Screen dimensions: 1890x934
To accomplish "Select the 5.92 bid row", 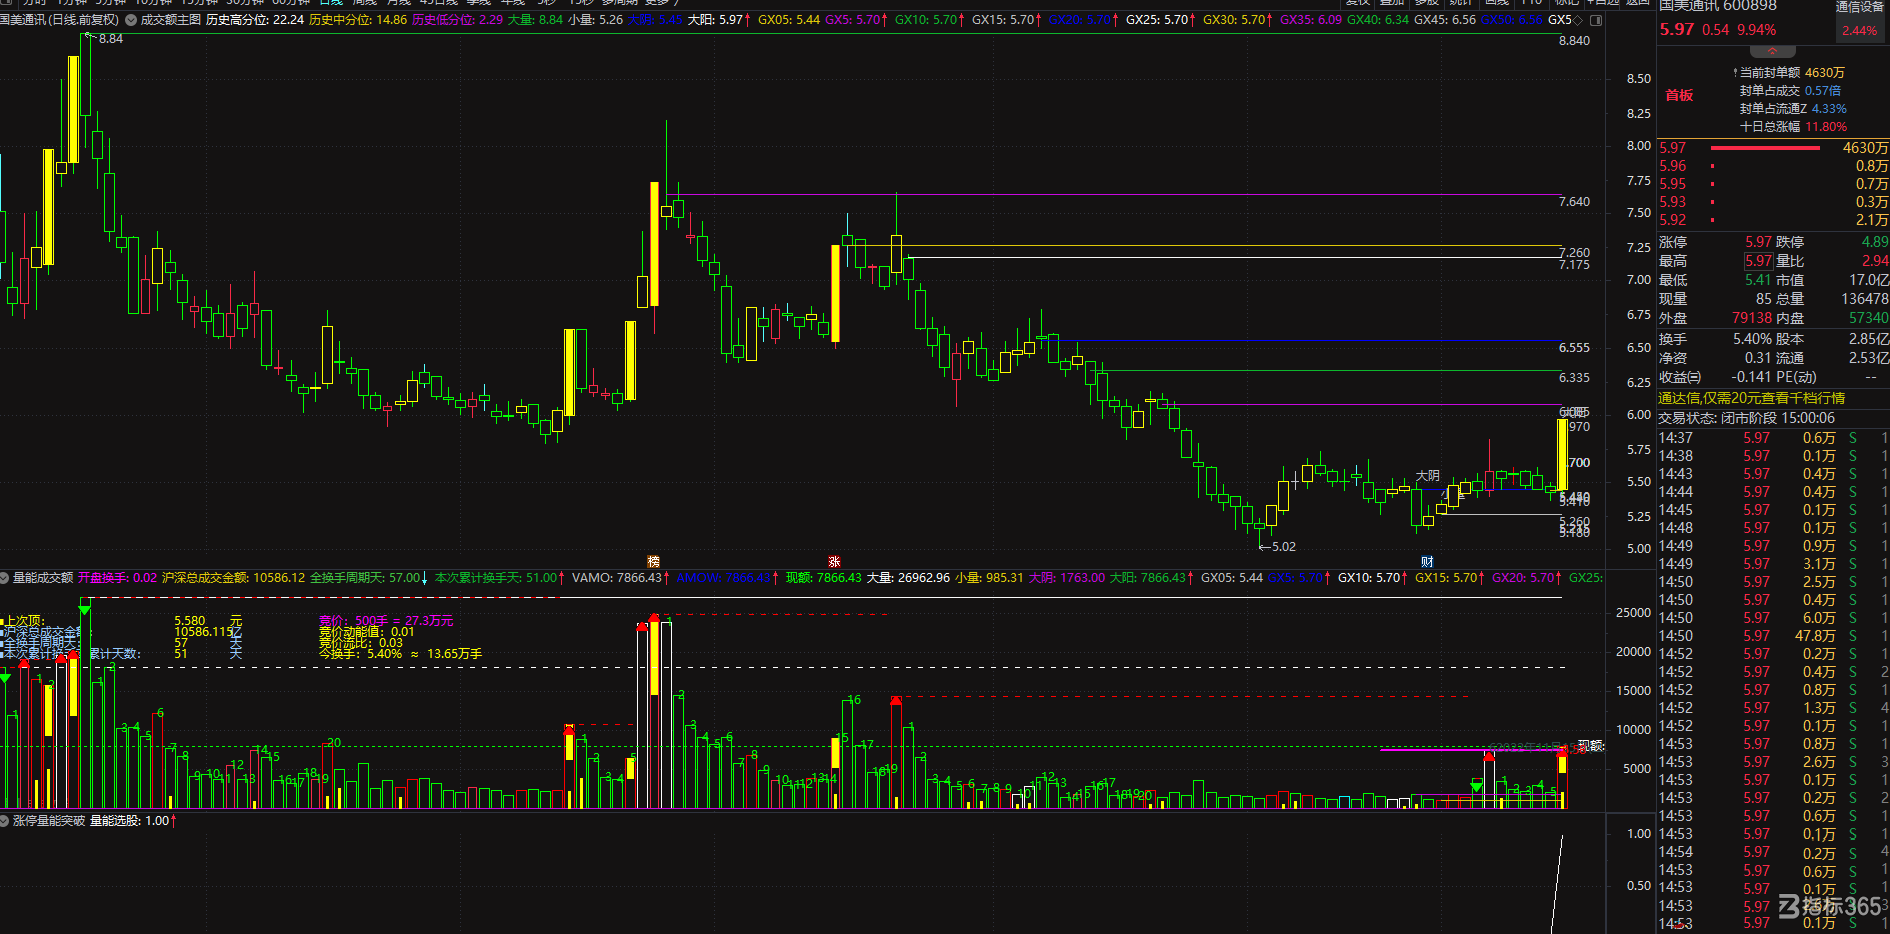I will 1773,220.
